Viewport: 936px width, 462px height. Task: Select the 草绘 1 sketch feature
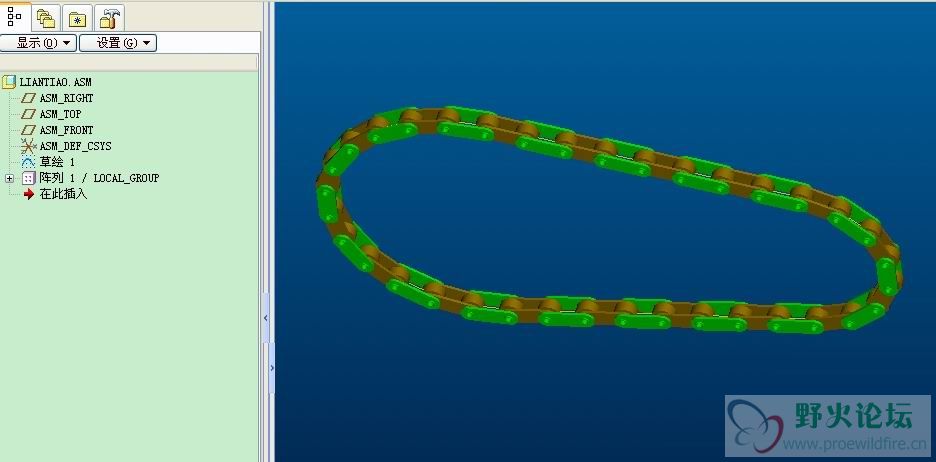point(57,162)
